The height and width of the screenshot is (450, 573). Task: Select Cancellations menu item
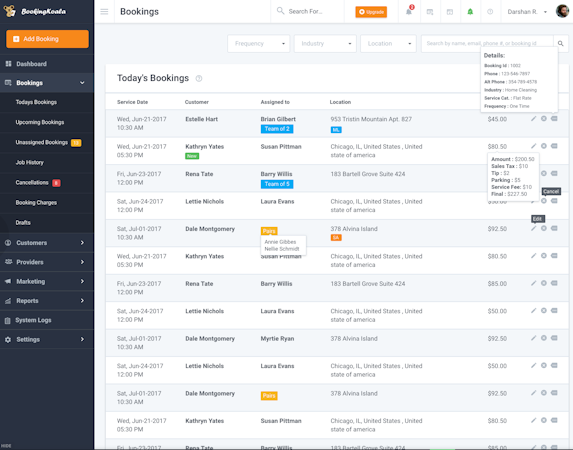(x=32, y=182)
